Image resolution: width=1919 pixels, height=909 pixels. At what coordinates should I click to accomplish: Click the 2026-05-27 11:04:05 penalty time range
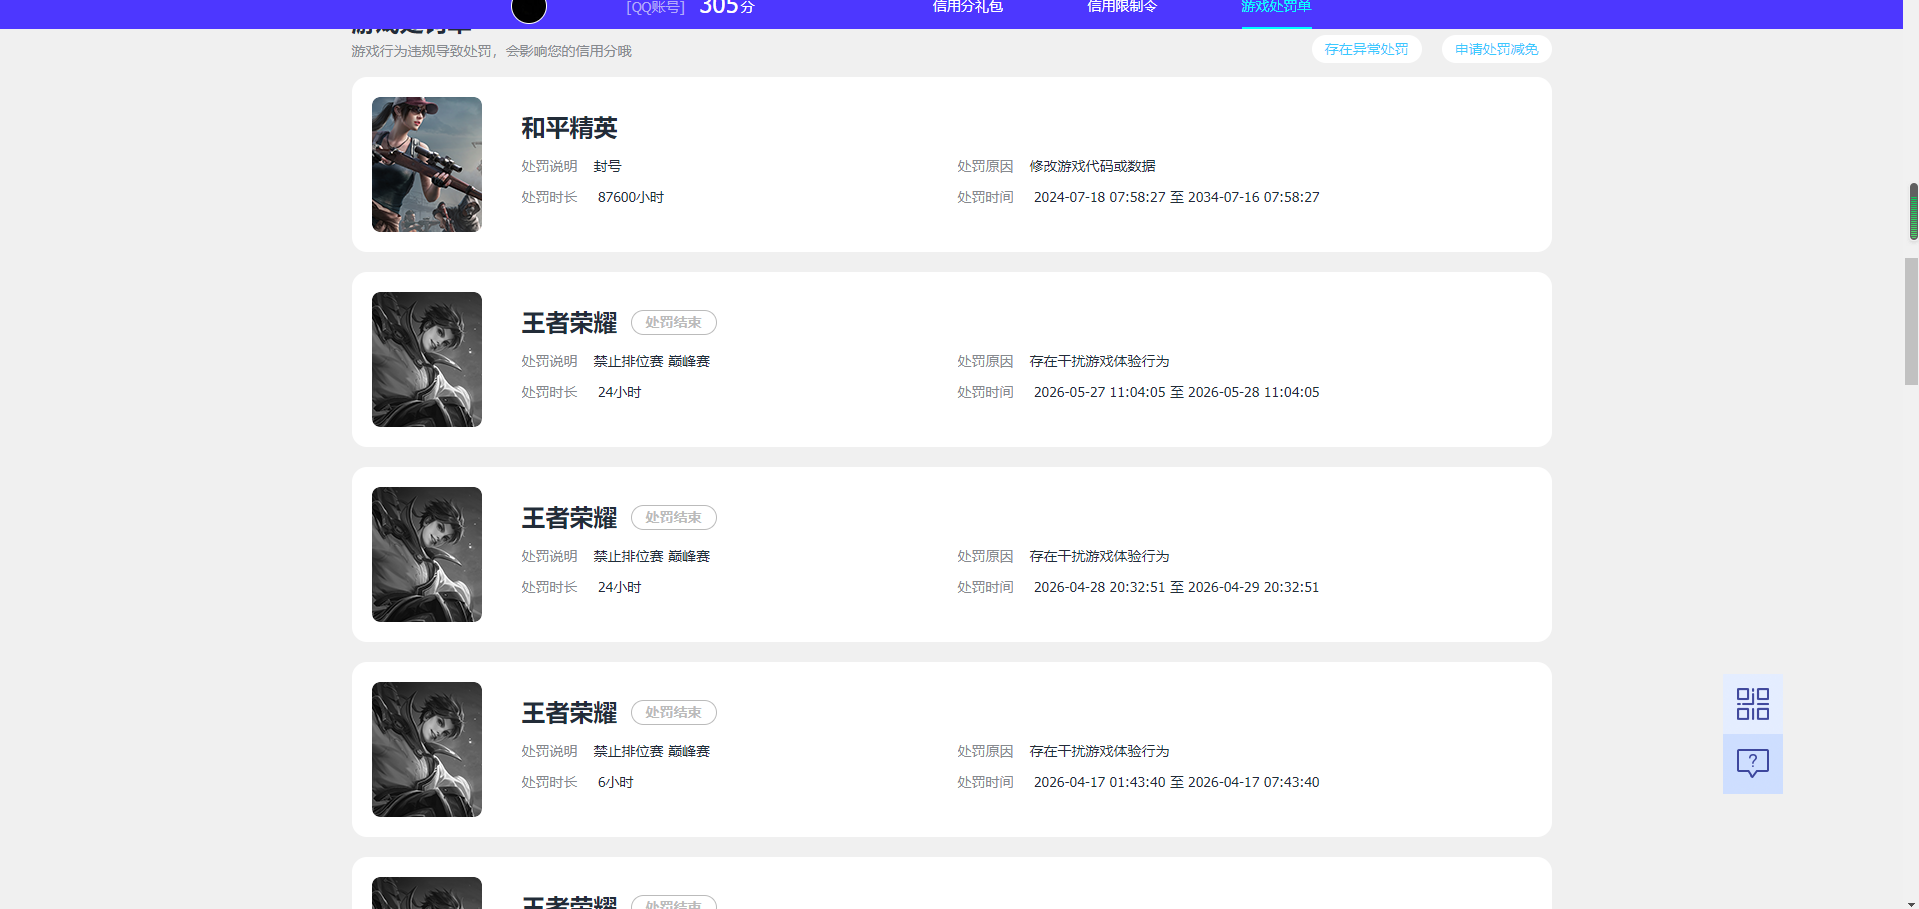pyautogui.click(x=1176, y=392)
